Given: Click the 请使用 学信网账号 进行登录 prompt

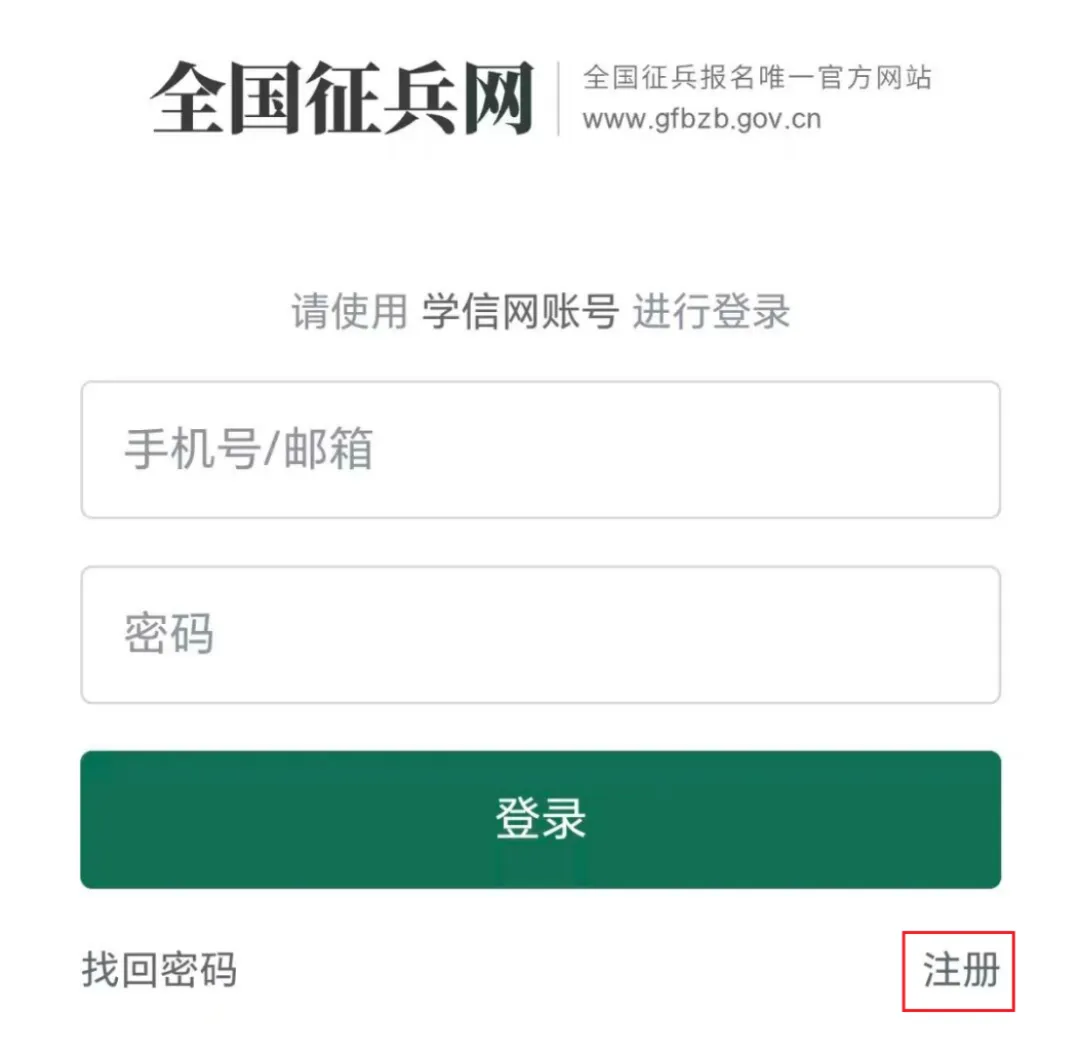Looking at the screenshot, I should tap(541, 311).
